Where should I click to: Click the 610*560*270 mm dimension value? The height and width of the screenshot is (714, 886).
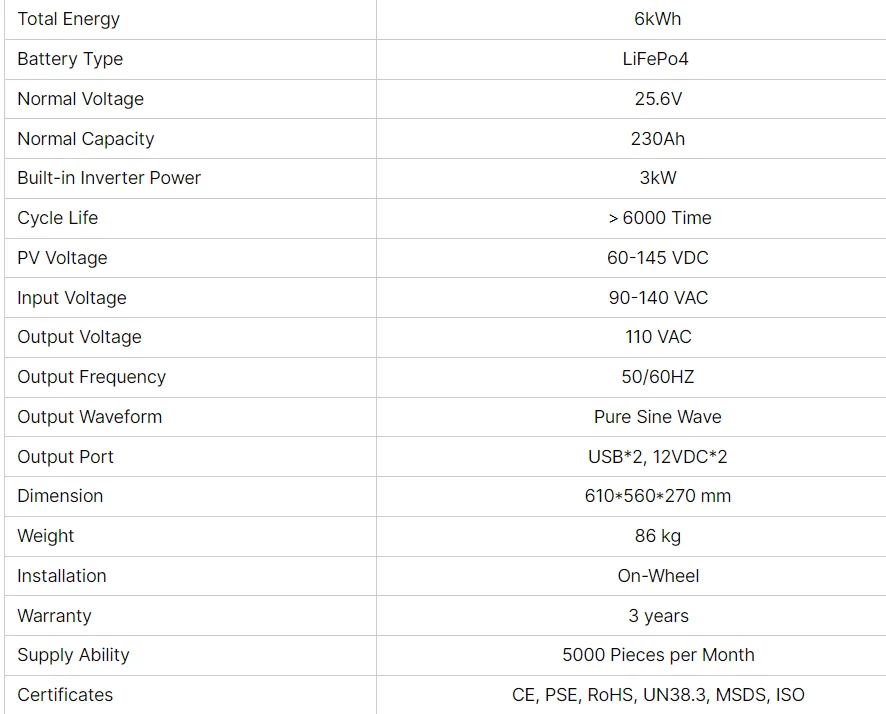[658, 496]
